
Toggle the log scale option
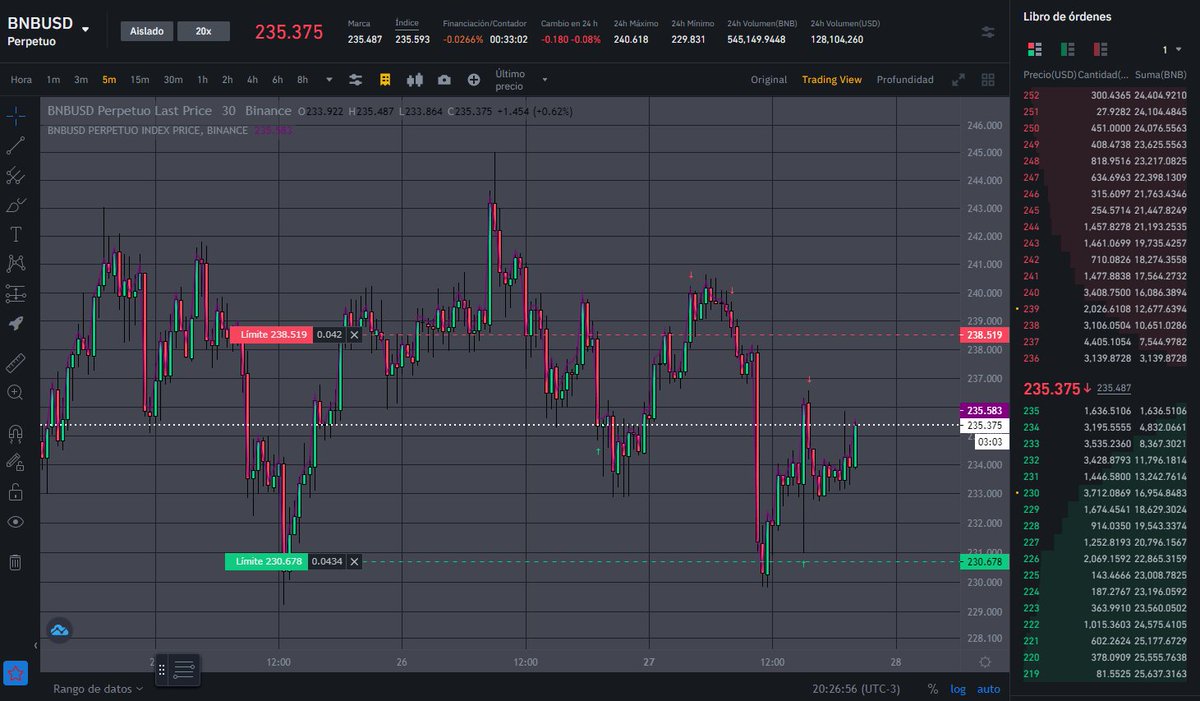tap(958, 688)
